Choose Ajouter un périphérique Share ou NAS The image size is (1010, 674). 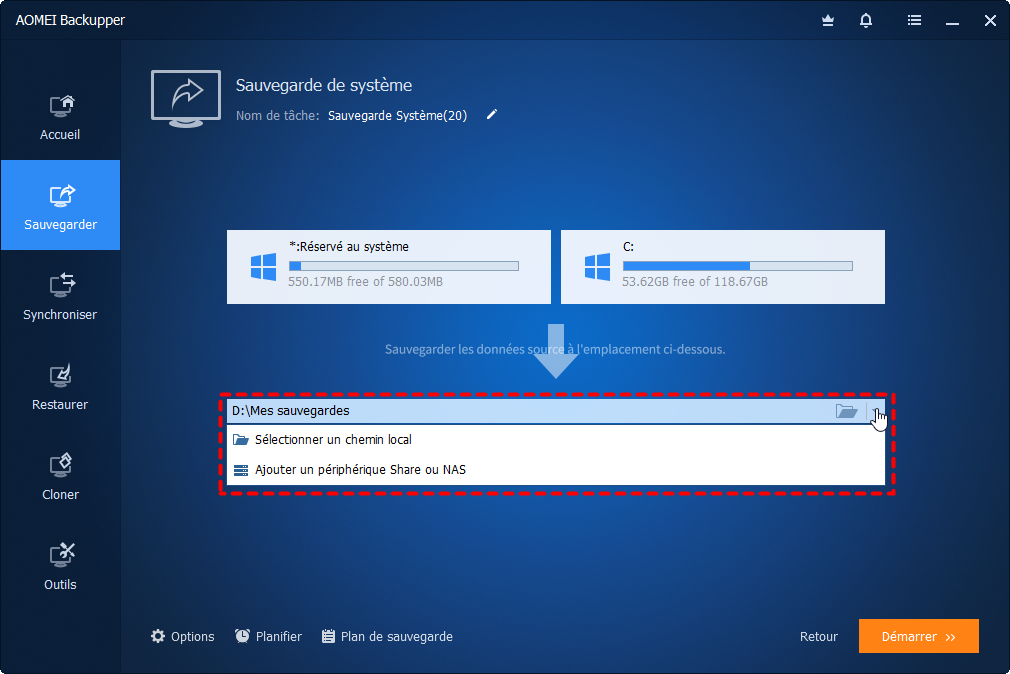coord(556,470)
